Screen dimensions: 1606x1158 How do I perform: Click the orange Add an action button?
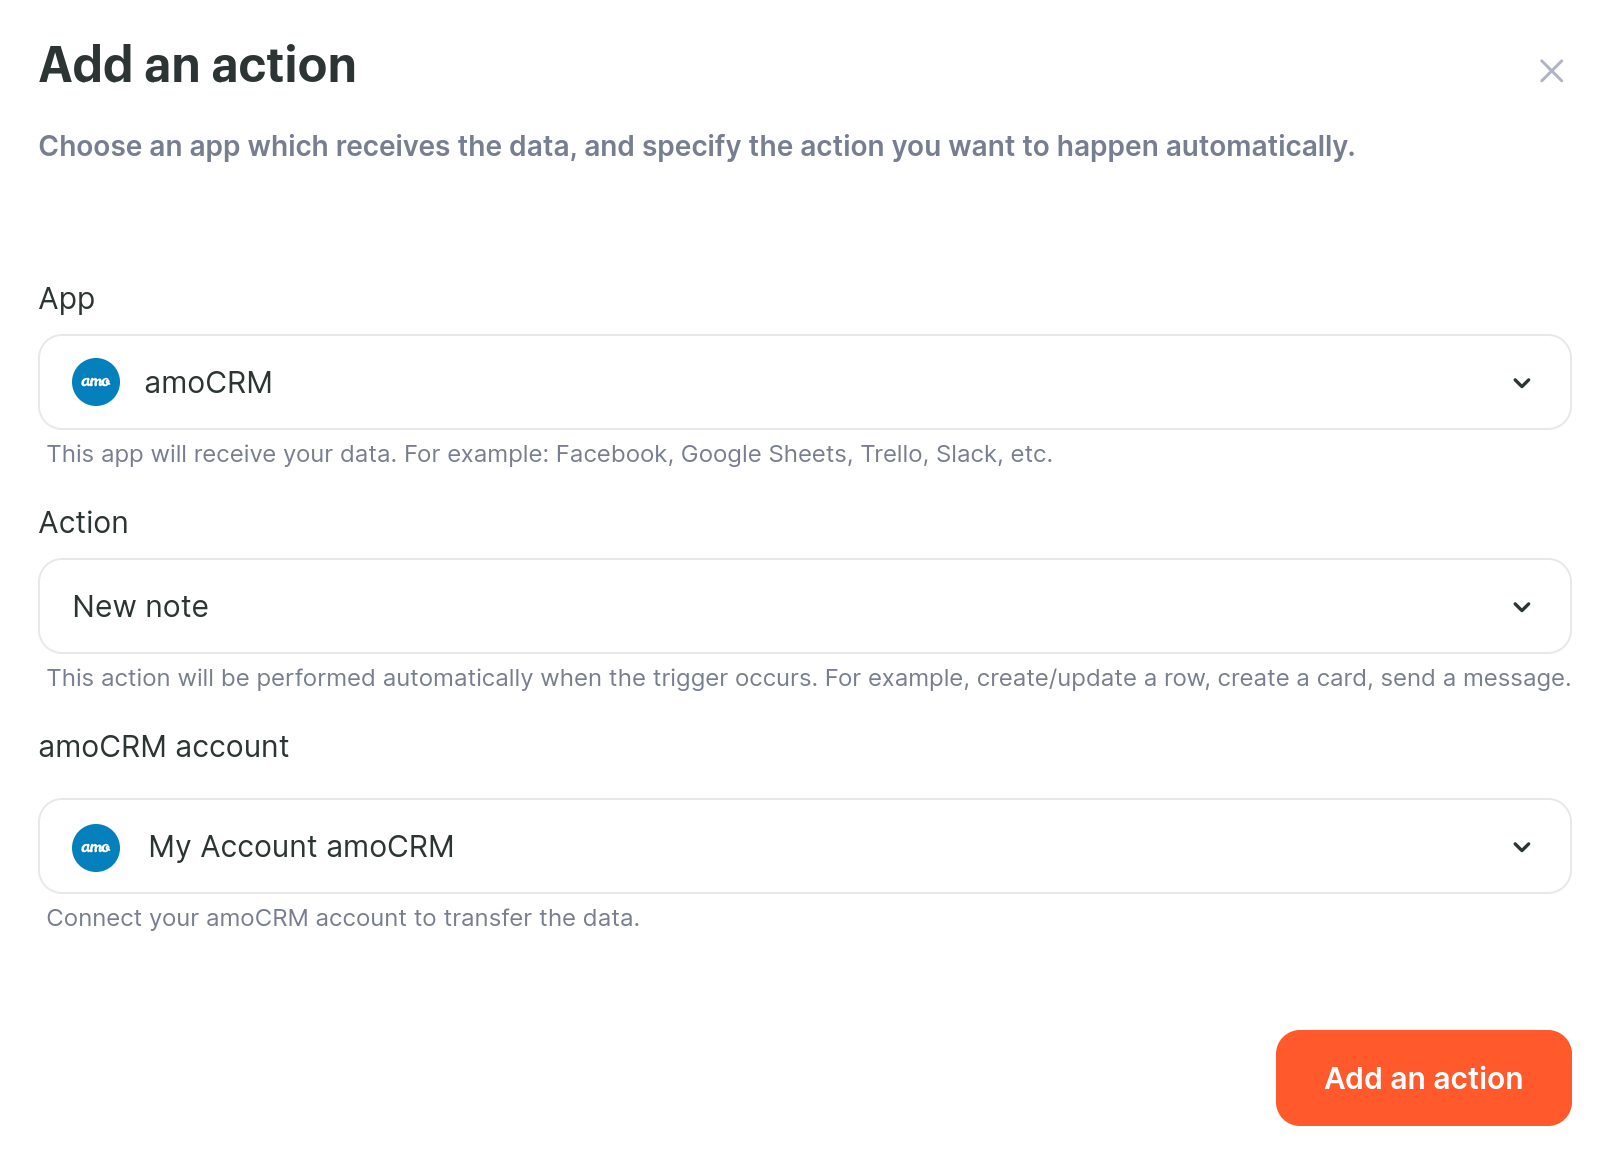[1424, 1078]
